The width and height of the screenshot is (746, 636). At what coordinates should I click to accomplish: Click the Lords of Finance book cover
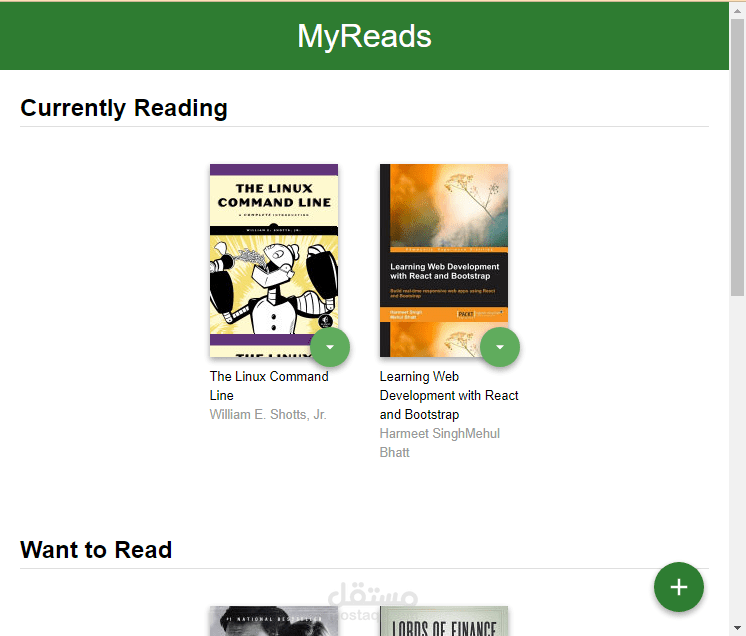point(443,621)
